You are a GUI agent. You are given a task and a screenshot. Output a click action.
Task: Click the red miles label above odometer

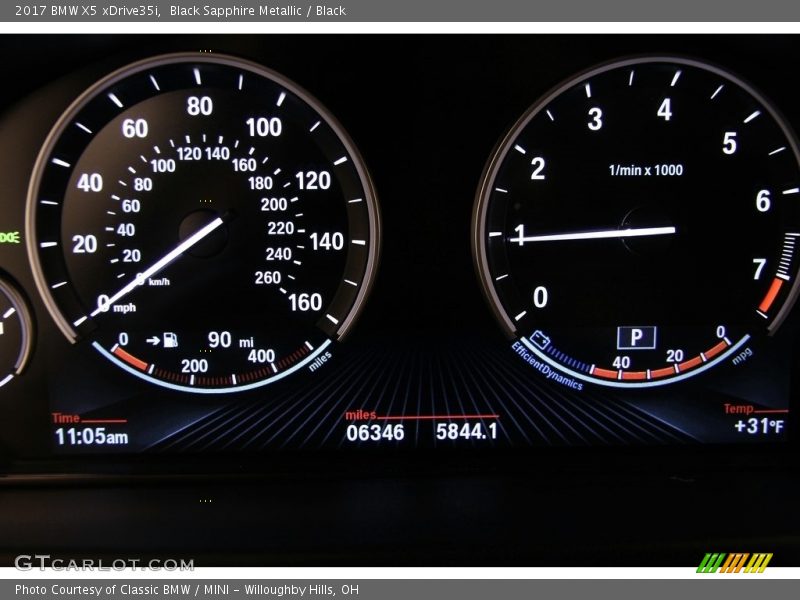coord(361,414)
